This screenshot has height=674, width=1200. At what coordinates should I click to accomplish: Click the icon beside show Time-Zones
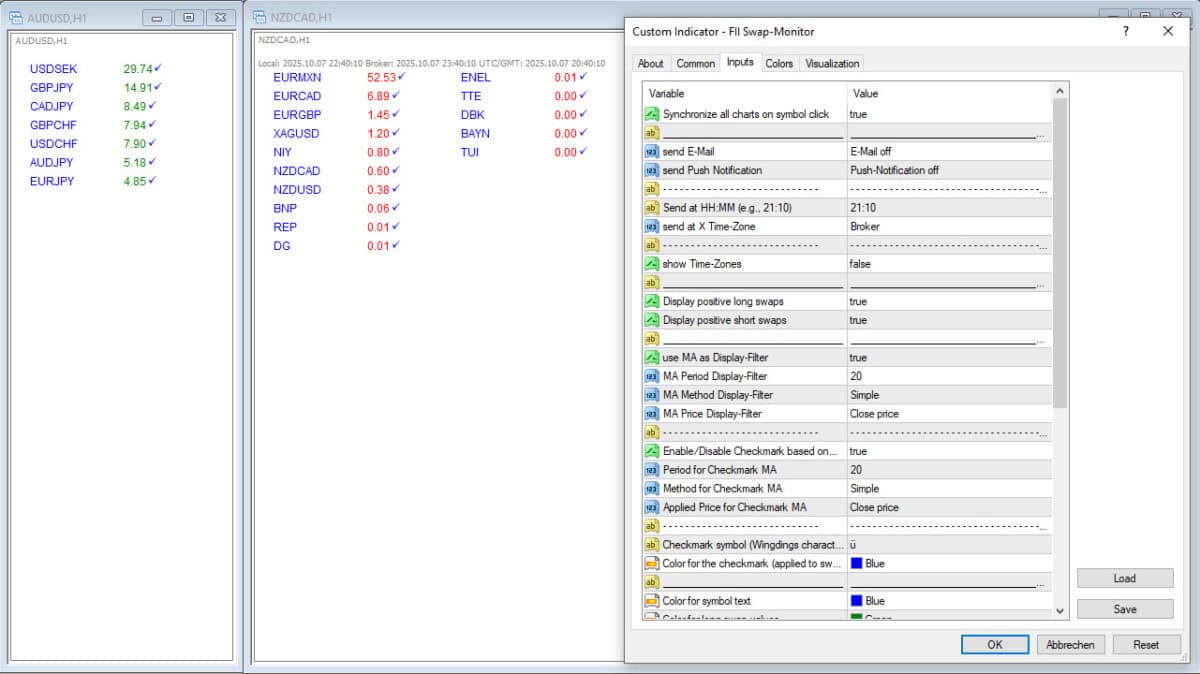tap(651, 264)
